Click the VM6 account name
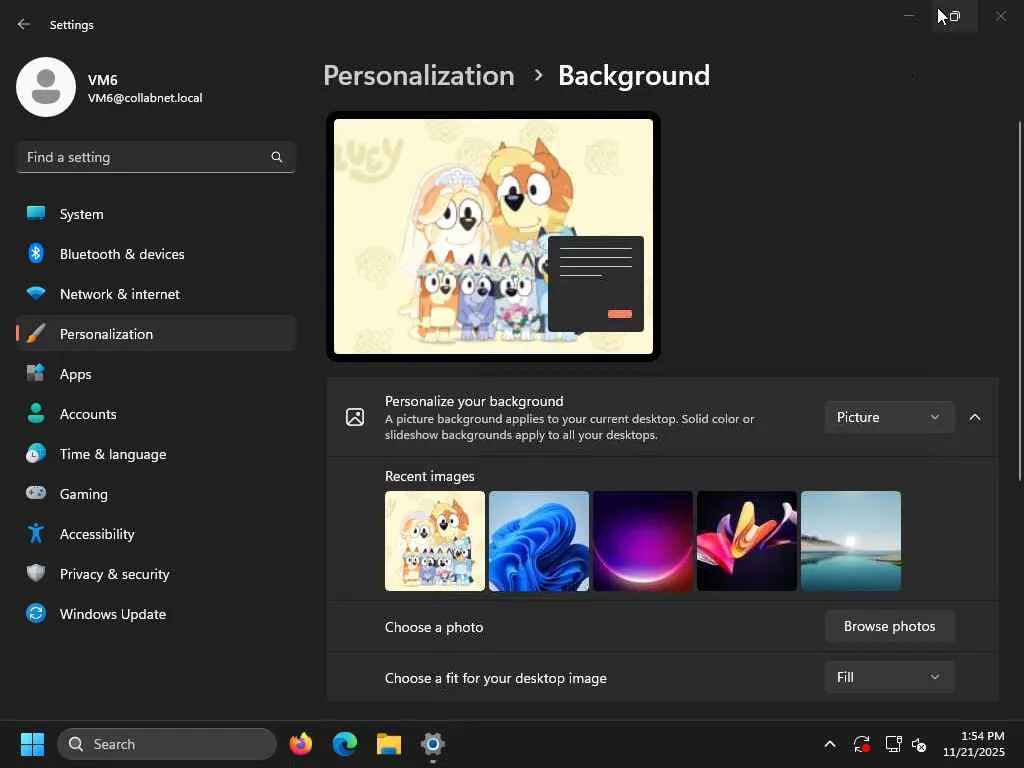The height and width of the screenshot is (768, 1024). pos(103,80)
